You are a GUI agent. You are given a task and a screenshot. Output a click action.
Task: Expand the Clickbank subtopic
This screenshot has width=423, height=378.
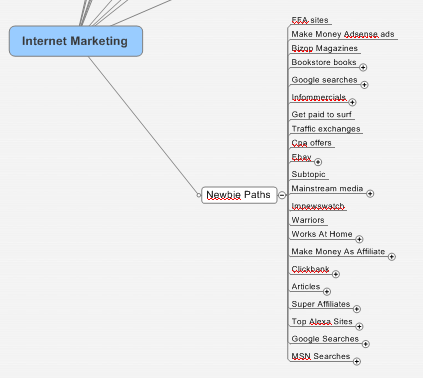[336, 274]
